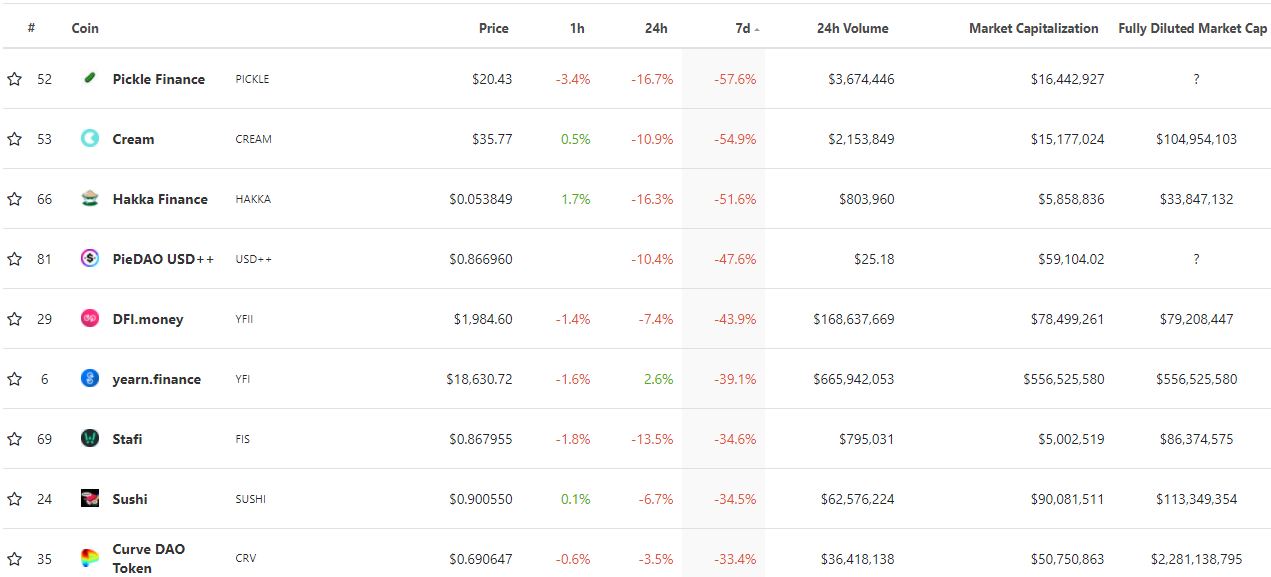1271x577 pixels.
Task: Click the question mark in Pickle Finance row
Action: coord(1196,79)
